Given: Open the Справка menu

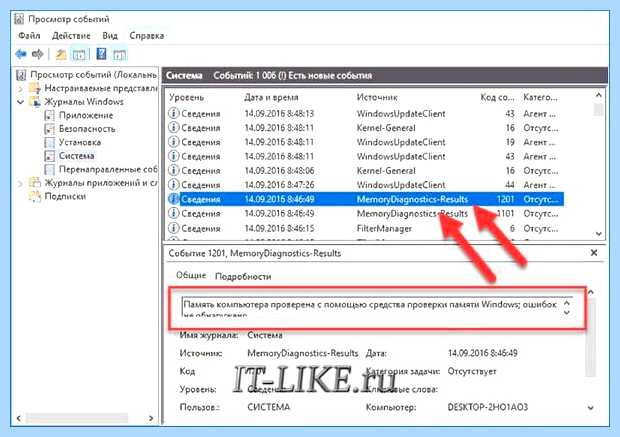Looking at the screenshot, I should pyautogui.click(x=147, y=36).
